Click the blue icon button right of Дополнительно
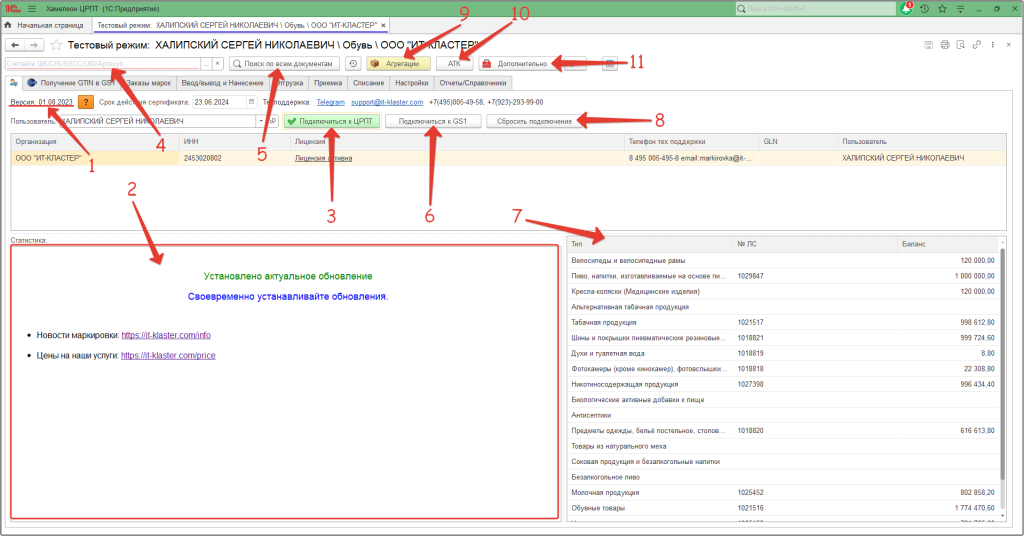 pos(609,63)
